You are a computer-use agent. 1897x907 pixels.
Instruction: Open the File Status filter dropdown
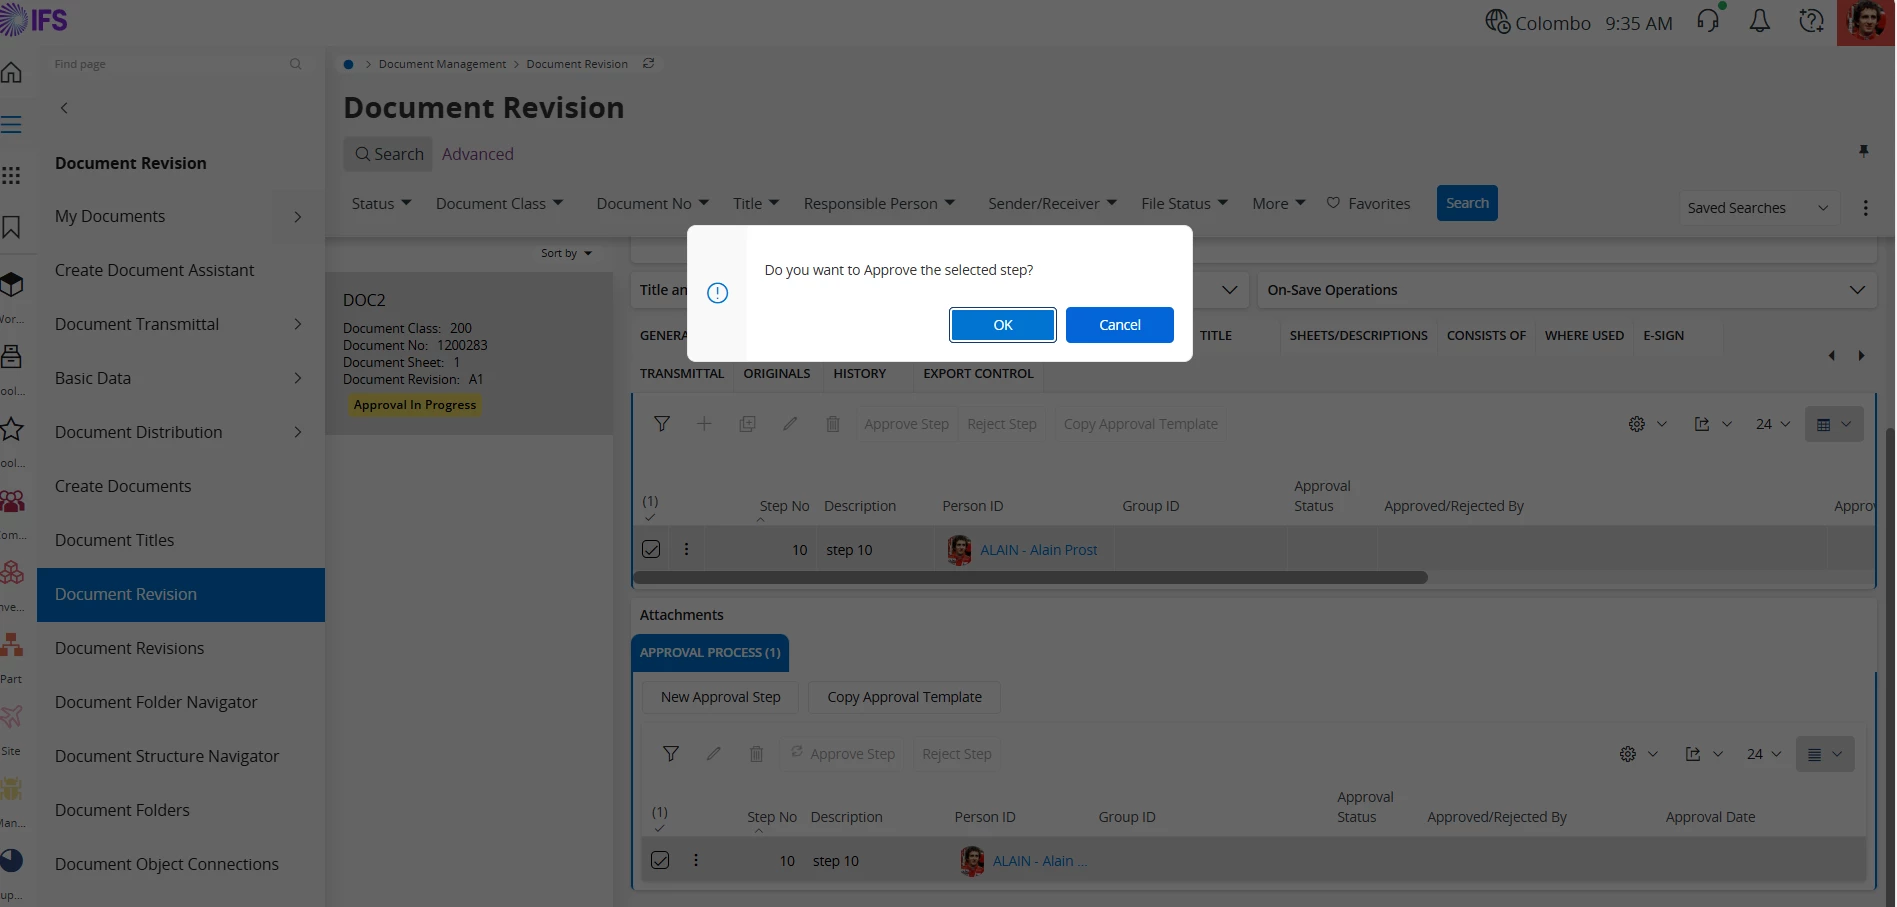(x=1184, y=203)
